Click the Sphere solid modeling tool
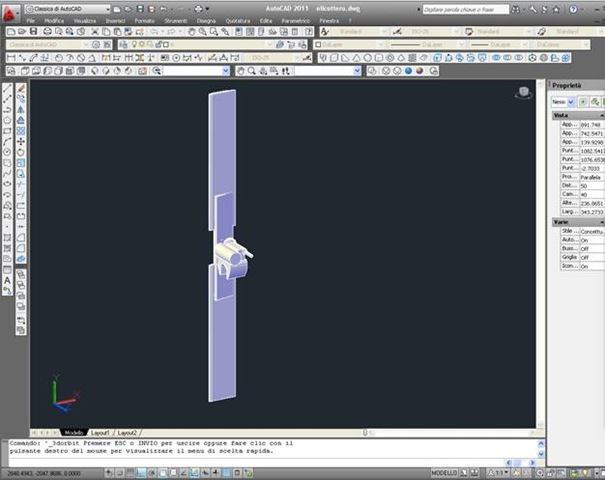 point(367,58)
